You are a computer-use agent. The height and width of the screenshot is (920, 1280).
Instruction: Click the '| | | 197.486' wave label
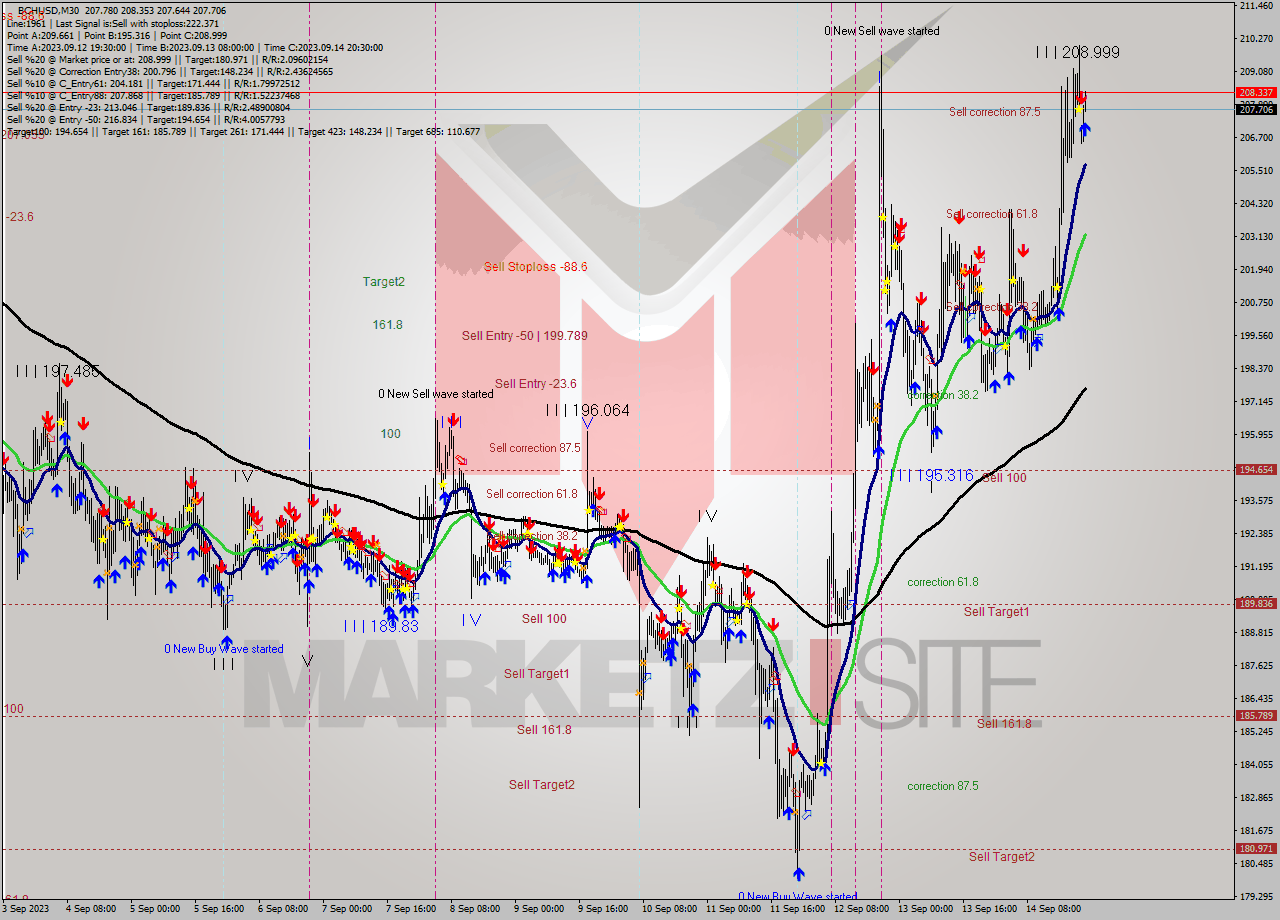click(x=57, y=371)
